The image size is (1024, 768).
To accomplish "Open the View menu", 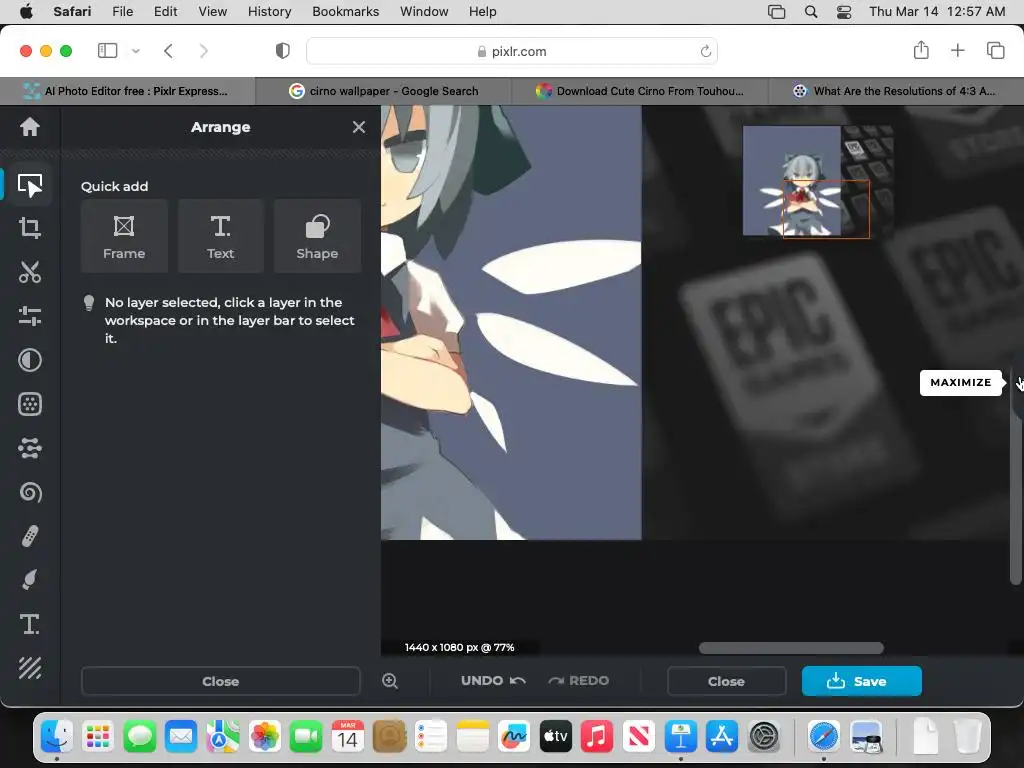I will point(213,12).
